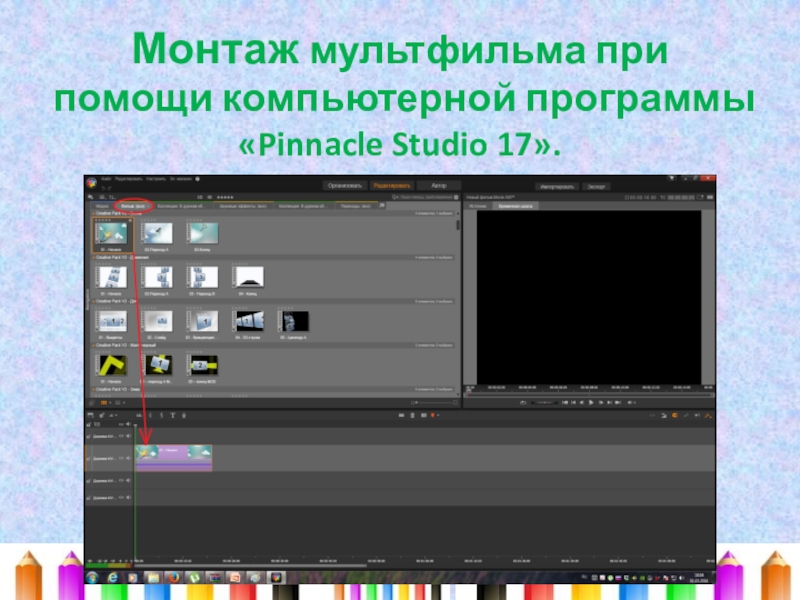The width and height of the screenshot is (800, 600).
Task: Open Internet Explorer from taskbar
Action: click(112, 578)
